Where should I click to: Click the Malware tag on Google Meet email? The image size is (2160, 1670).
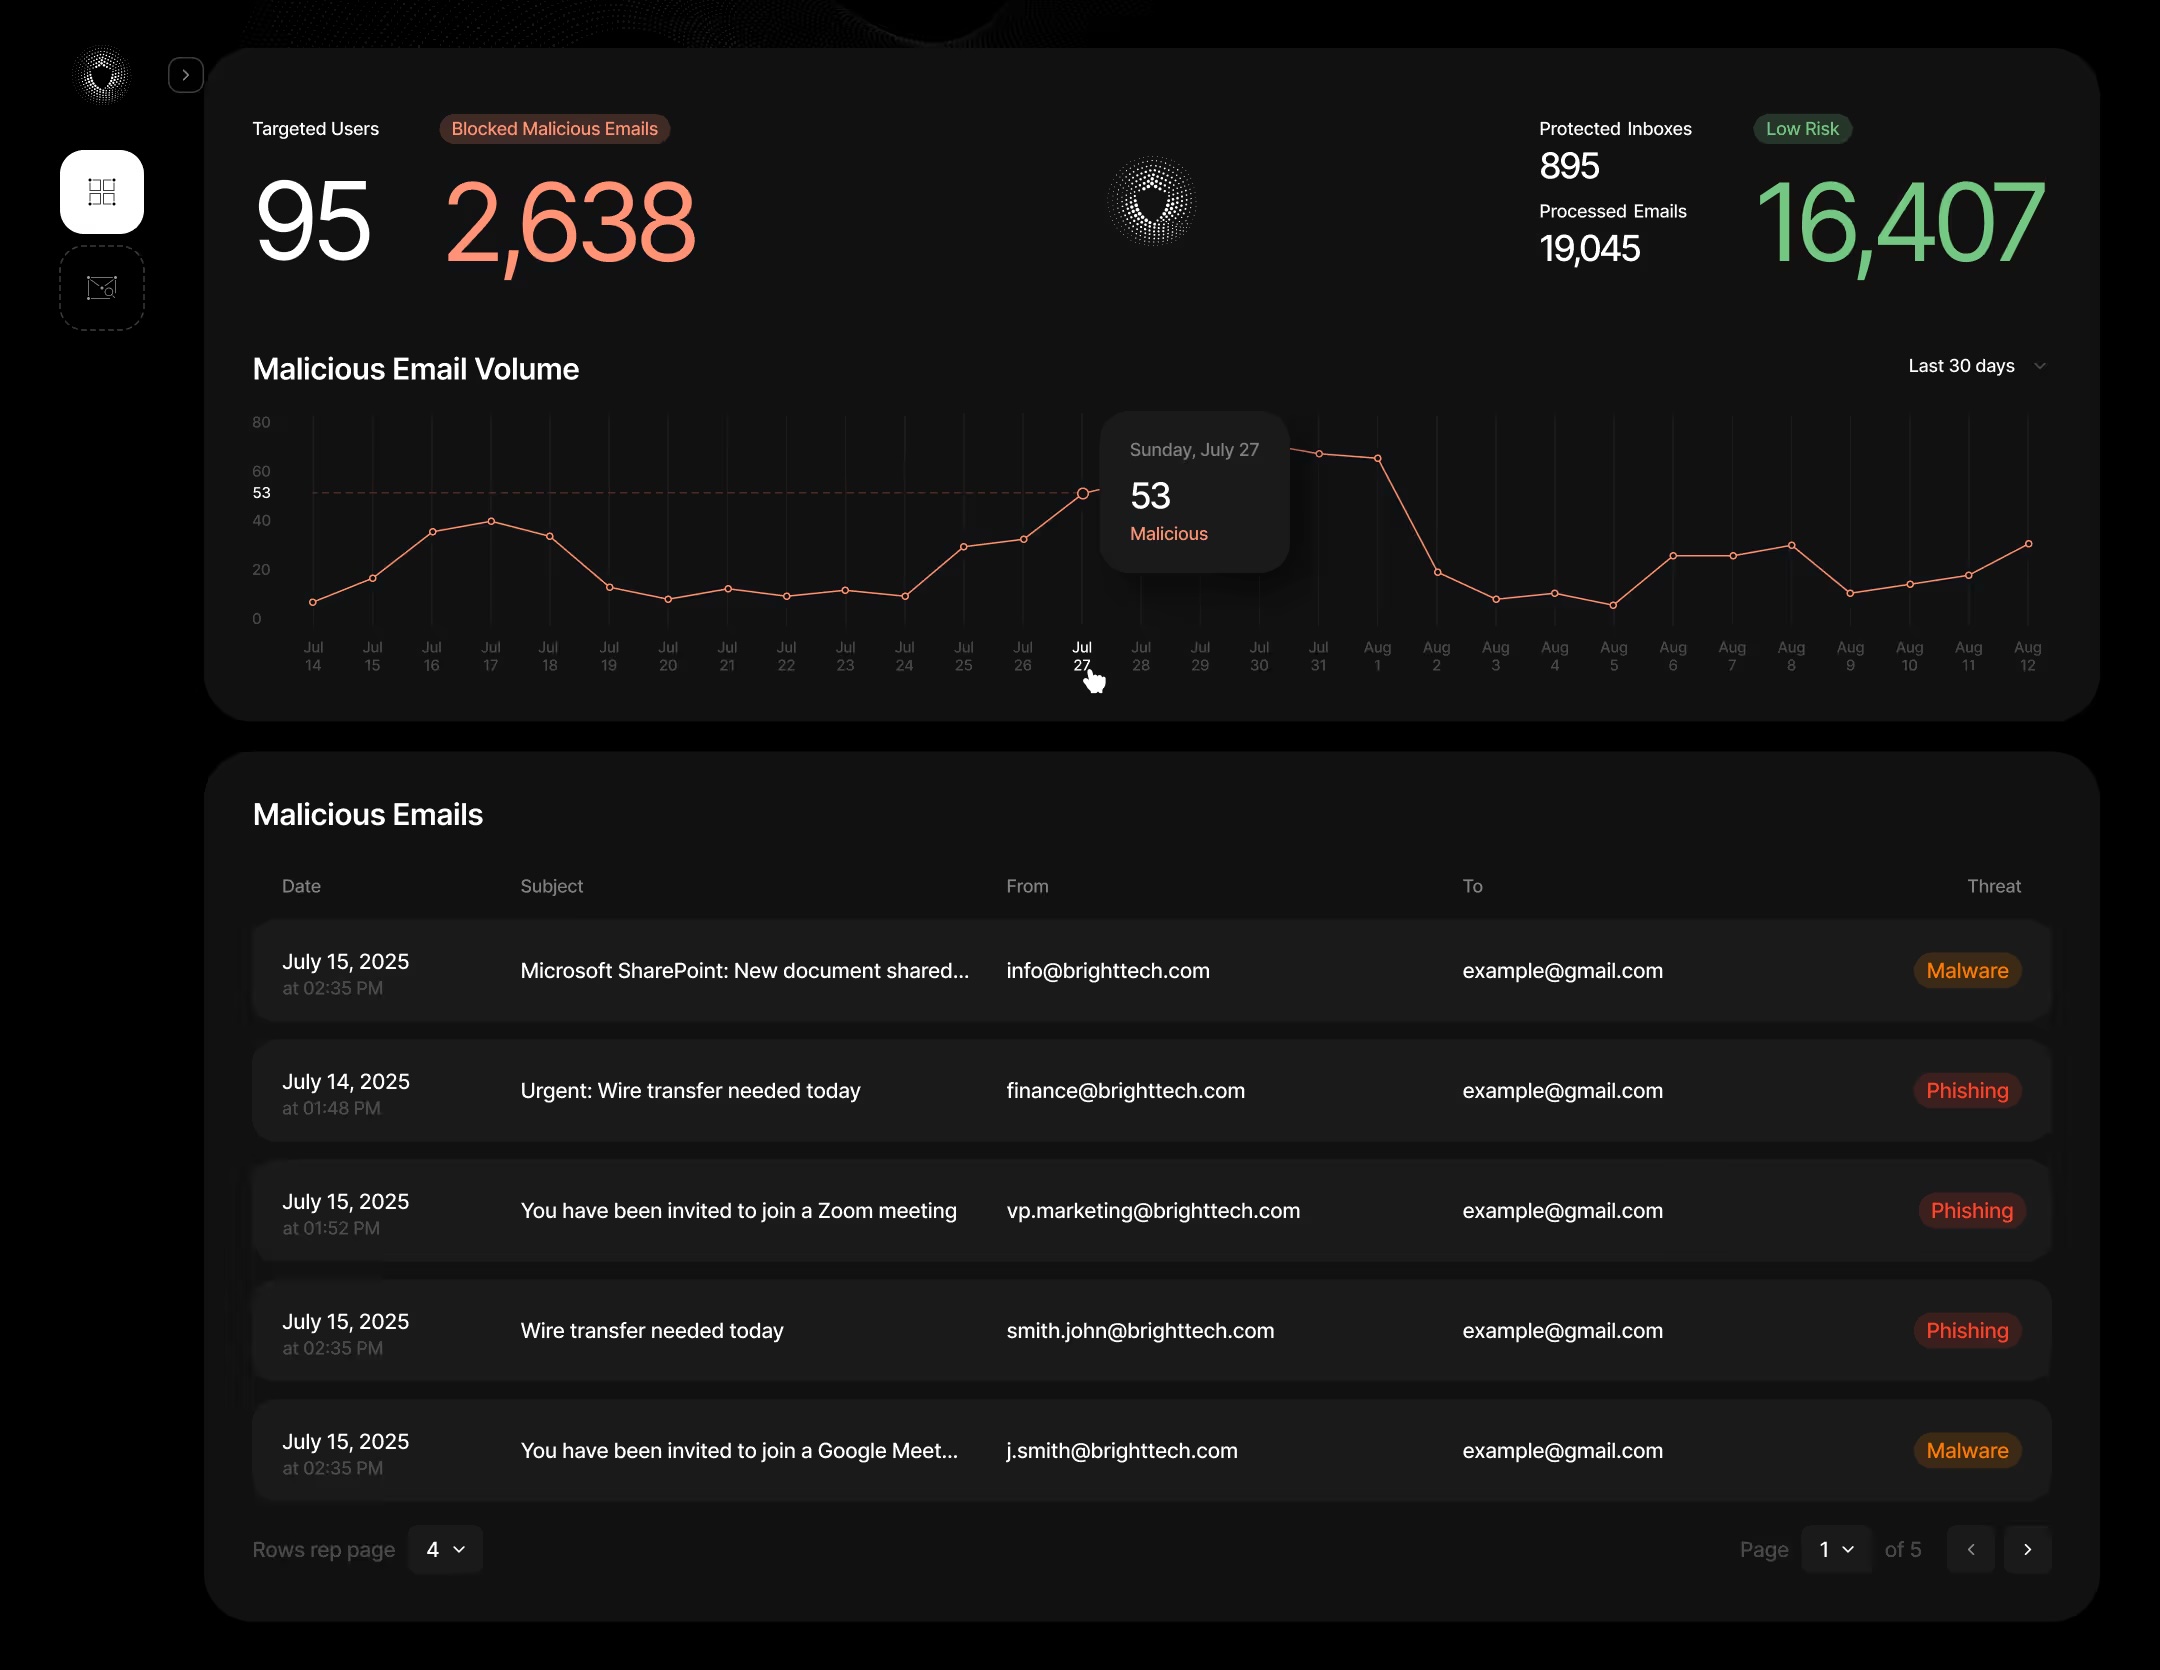(1967, 1451)
